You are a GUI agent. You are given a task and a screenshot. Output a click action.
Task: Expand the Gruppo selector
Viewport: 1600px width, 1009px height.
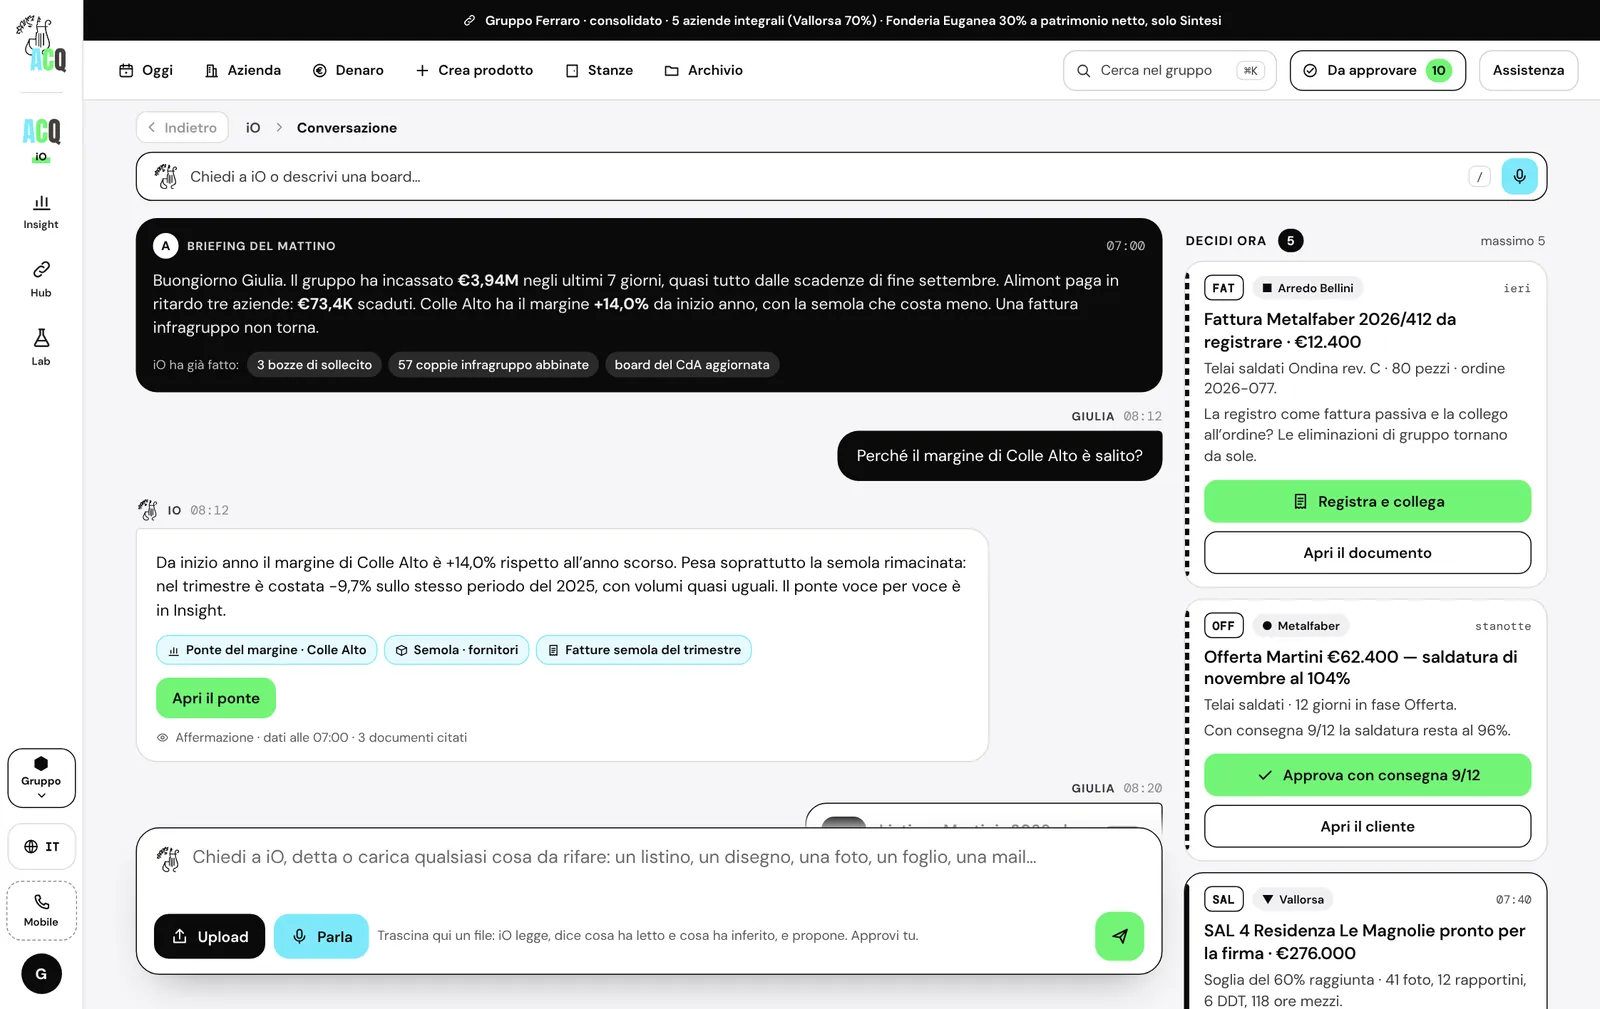41,777
